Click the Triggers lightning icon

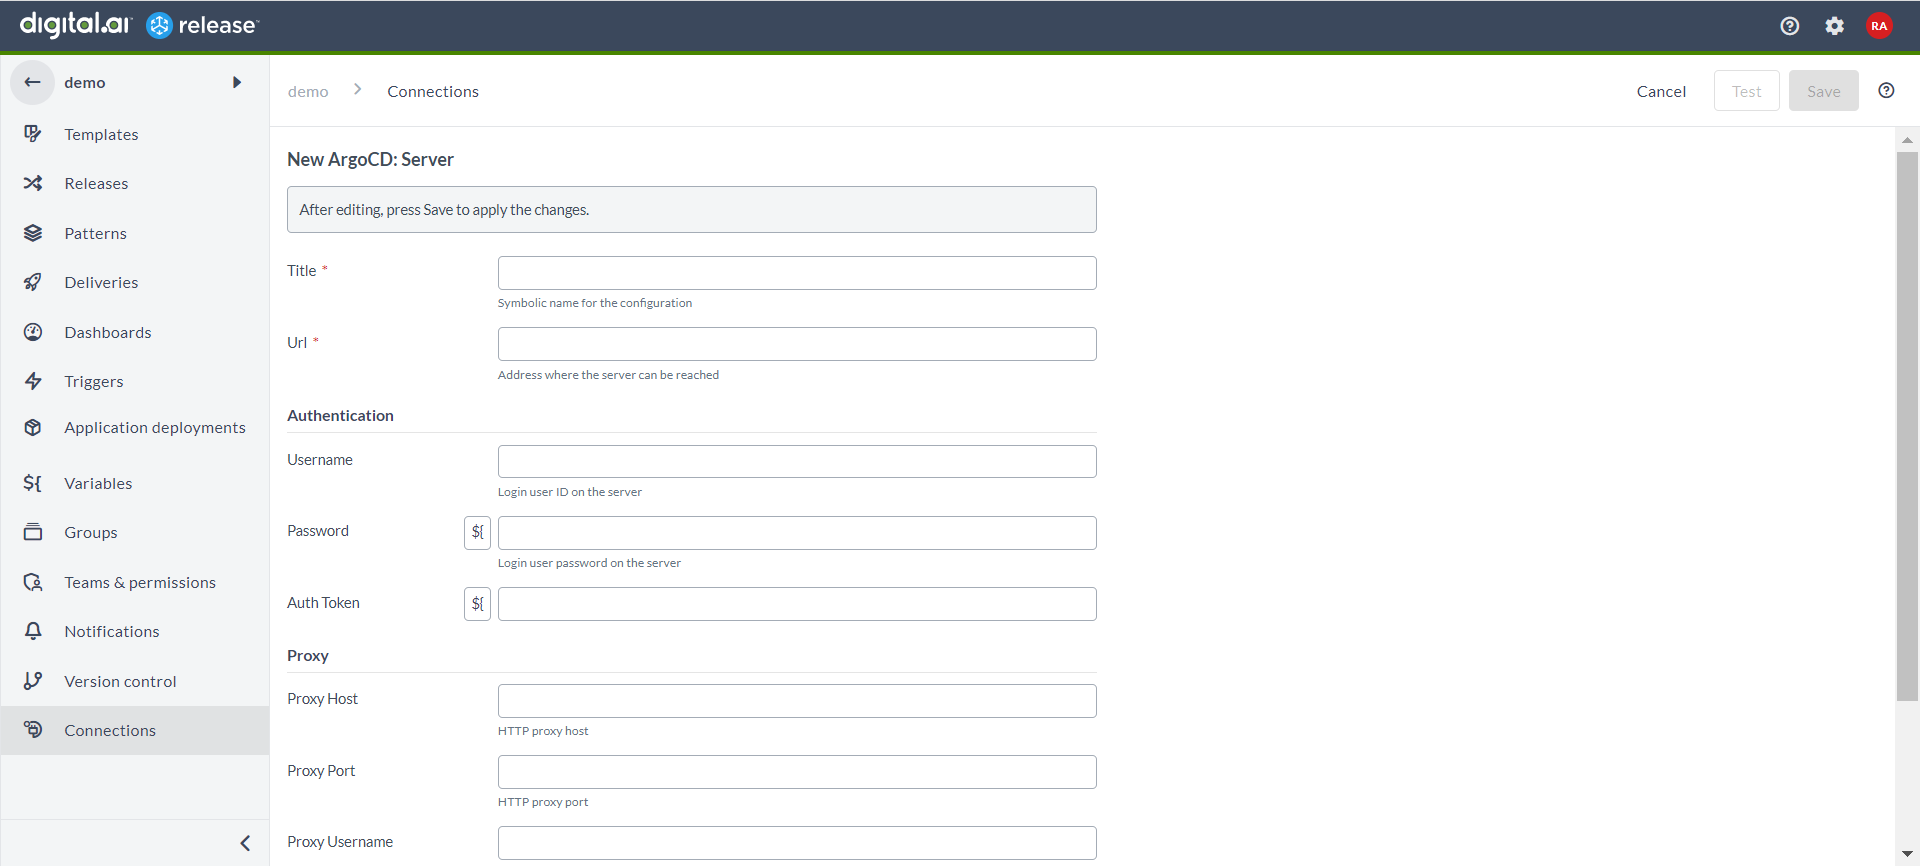point(33,381)
